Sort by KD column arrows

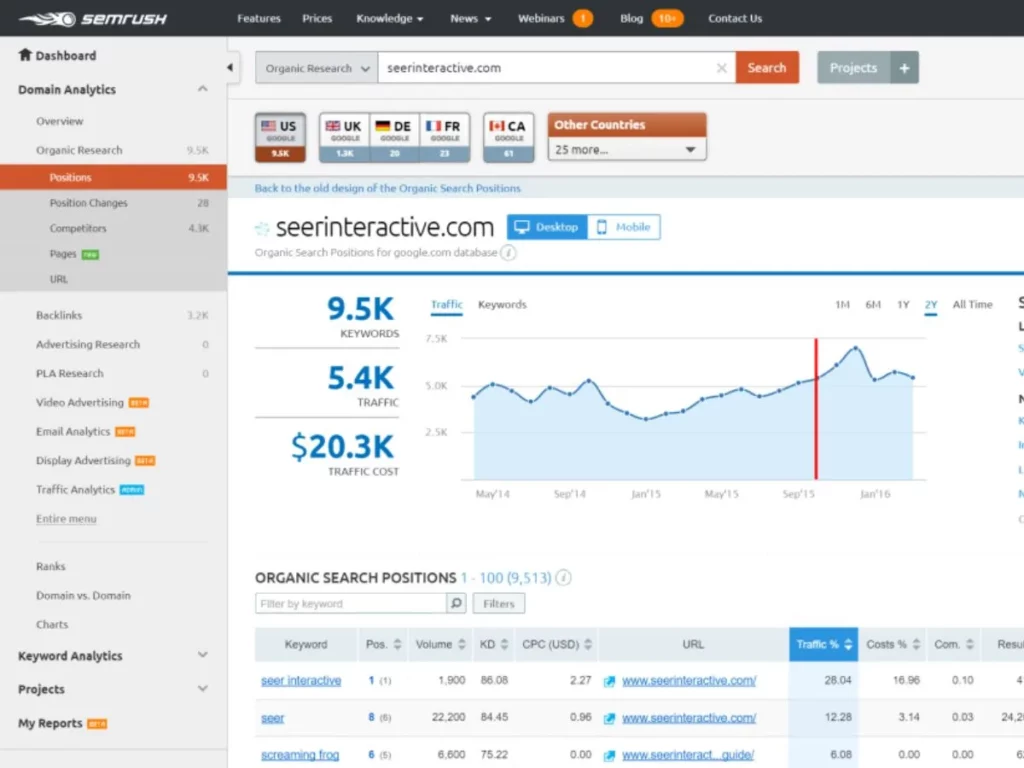[x=504, y=645]
